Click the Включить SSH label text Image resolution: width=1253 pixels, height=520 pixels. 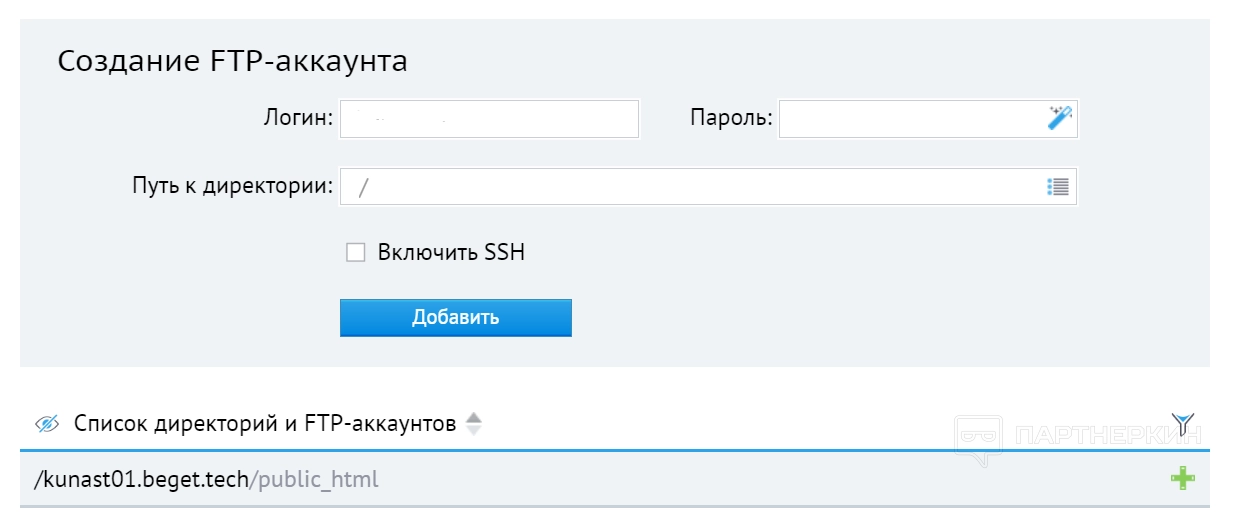coord(451,253)
